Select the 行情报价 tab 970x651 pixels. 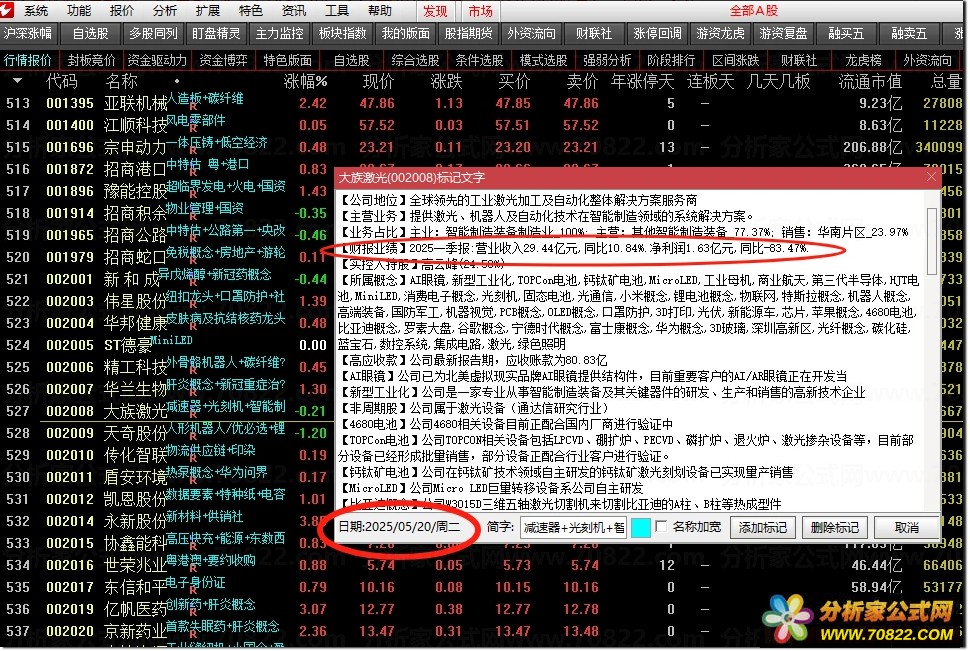[28, 60]
